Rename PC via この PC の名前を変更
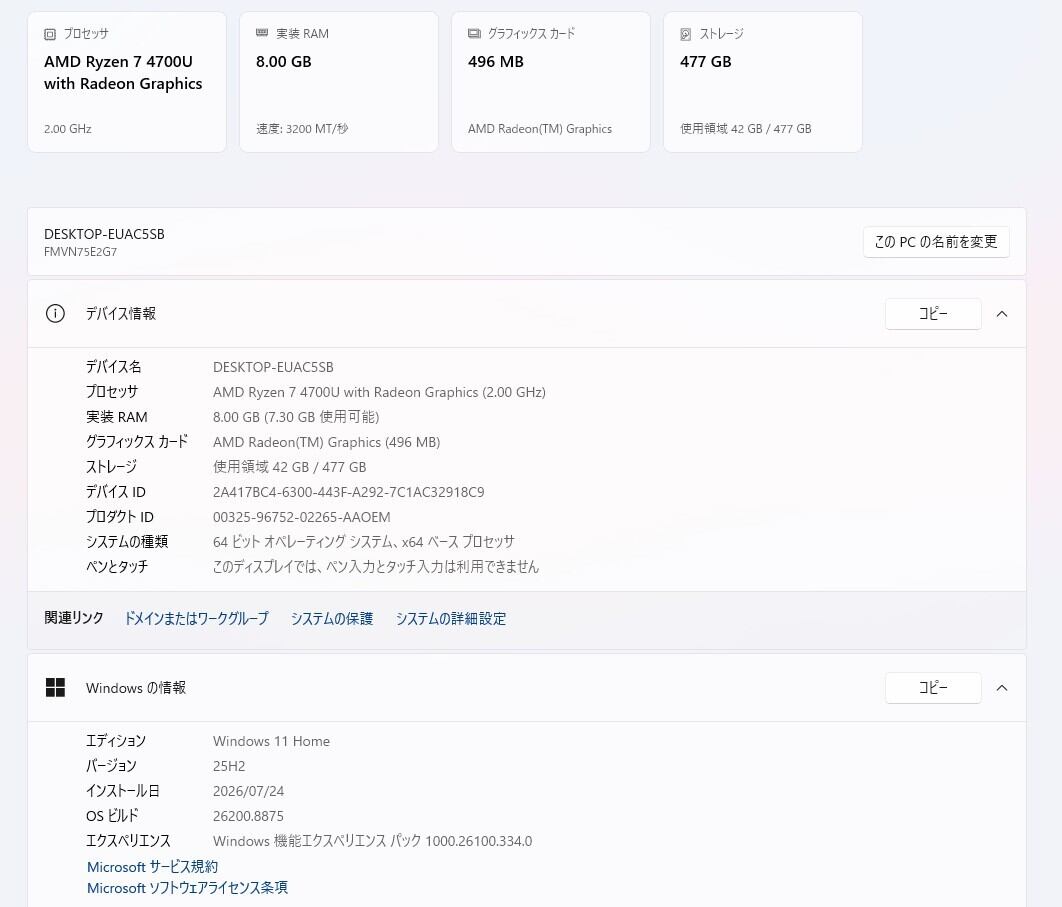Image resolution: width=1062 pixels, height=907 pixels. click(x=936, y=242)
